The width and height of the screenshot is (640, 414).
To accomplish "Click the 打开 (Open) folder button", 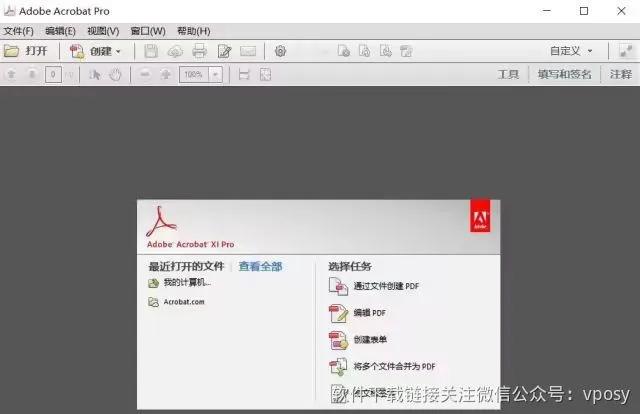I will (x=25, y=51).
